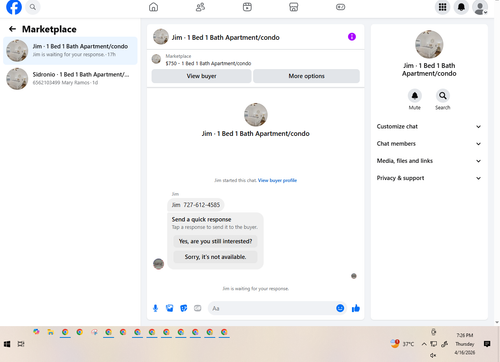Open the Marketplace storefront icon
The width and height of the screenshot is (500, 362).
294,7
